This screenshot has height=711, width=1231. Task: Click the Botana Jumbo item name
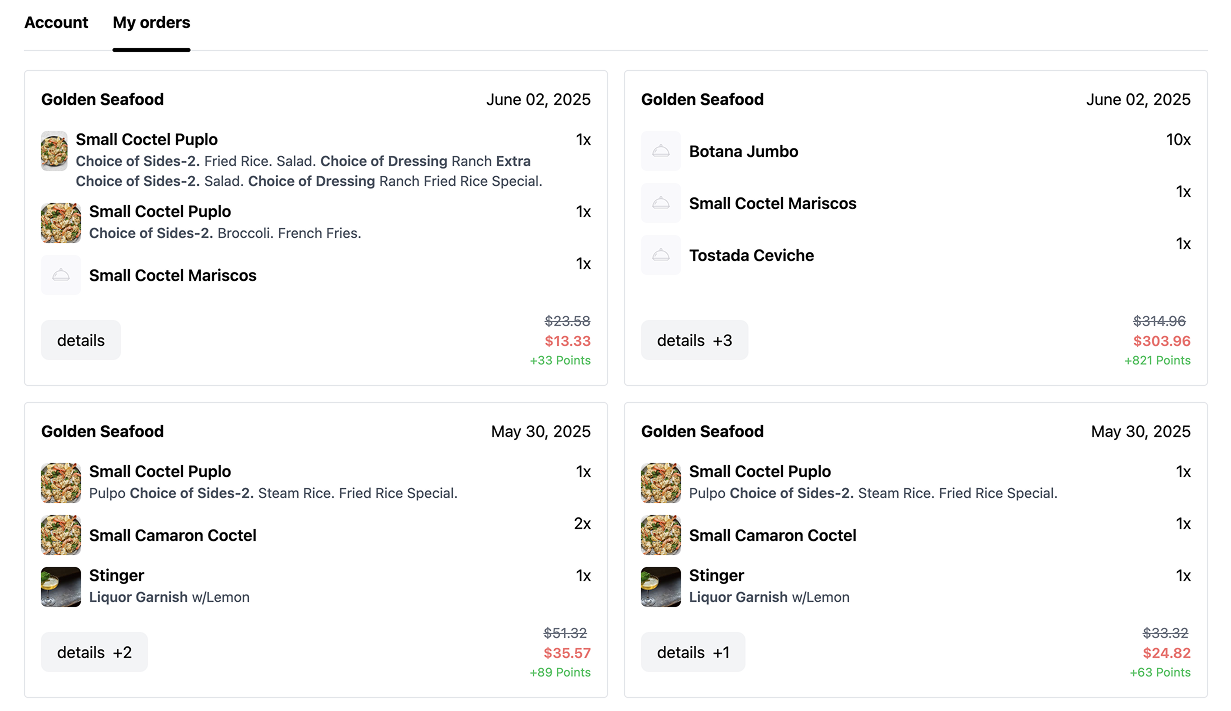[x=743, y=151]
